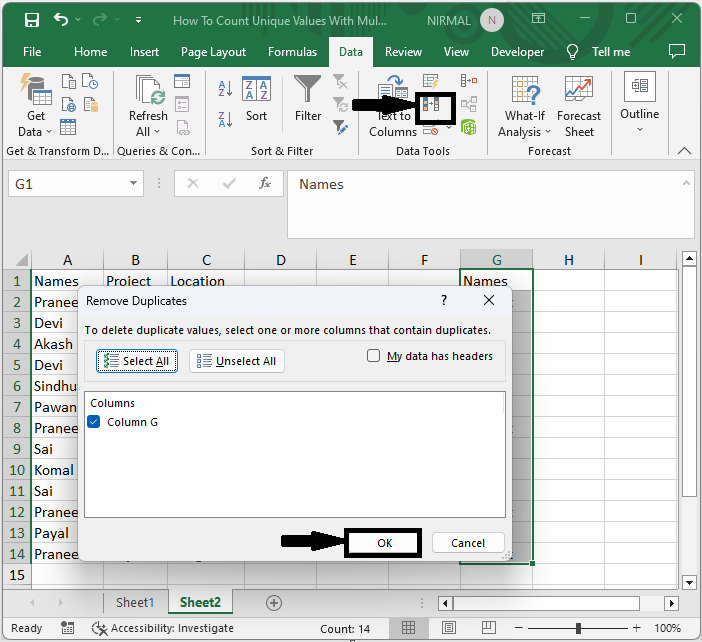The image size is (702, 642).
Task: Click the Insert Function fx button
Action: (x=265, y=183)
